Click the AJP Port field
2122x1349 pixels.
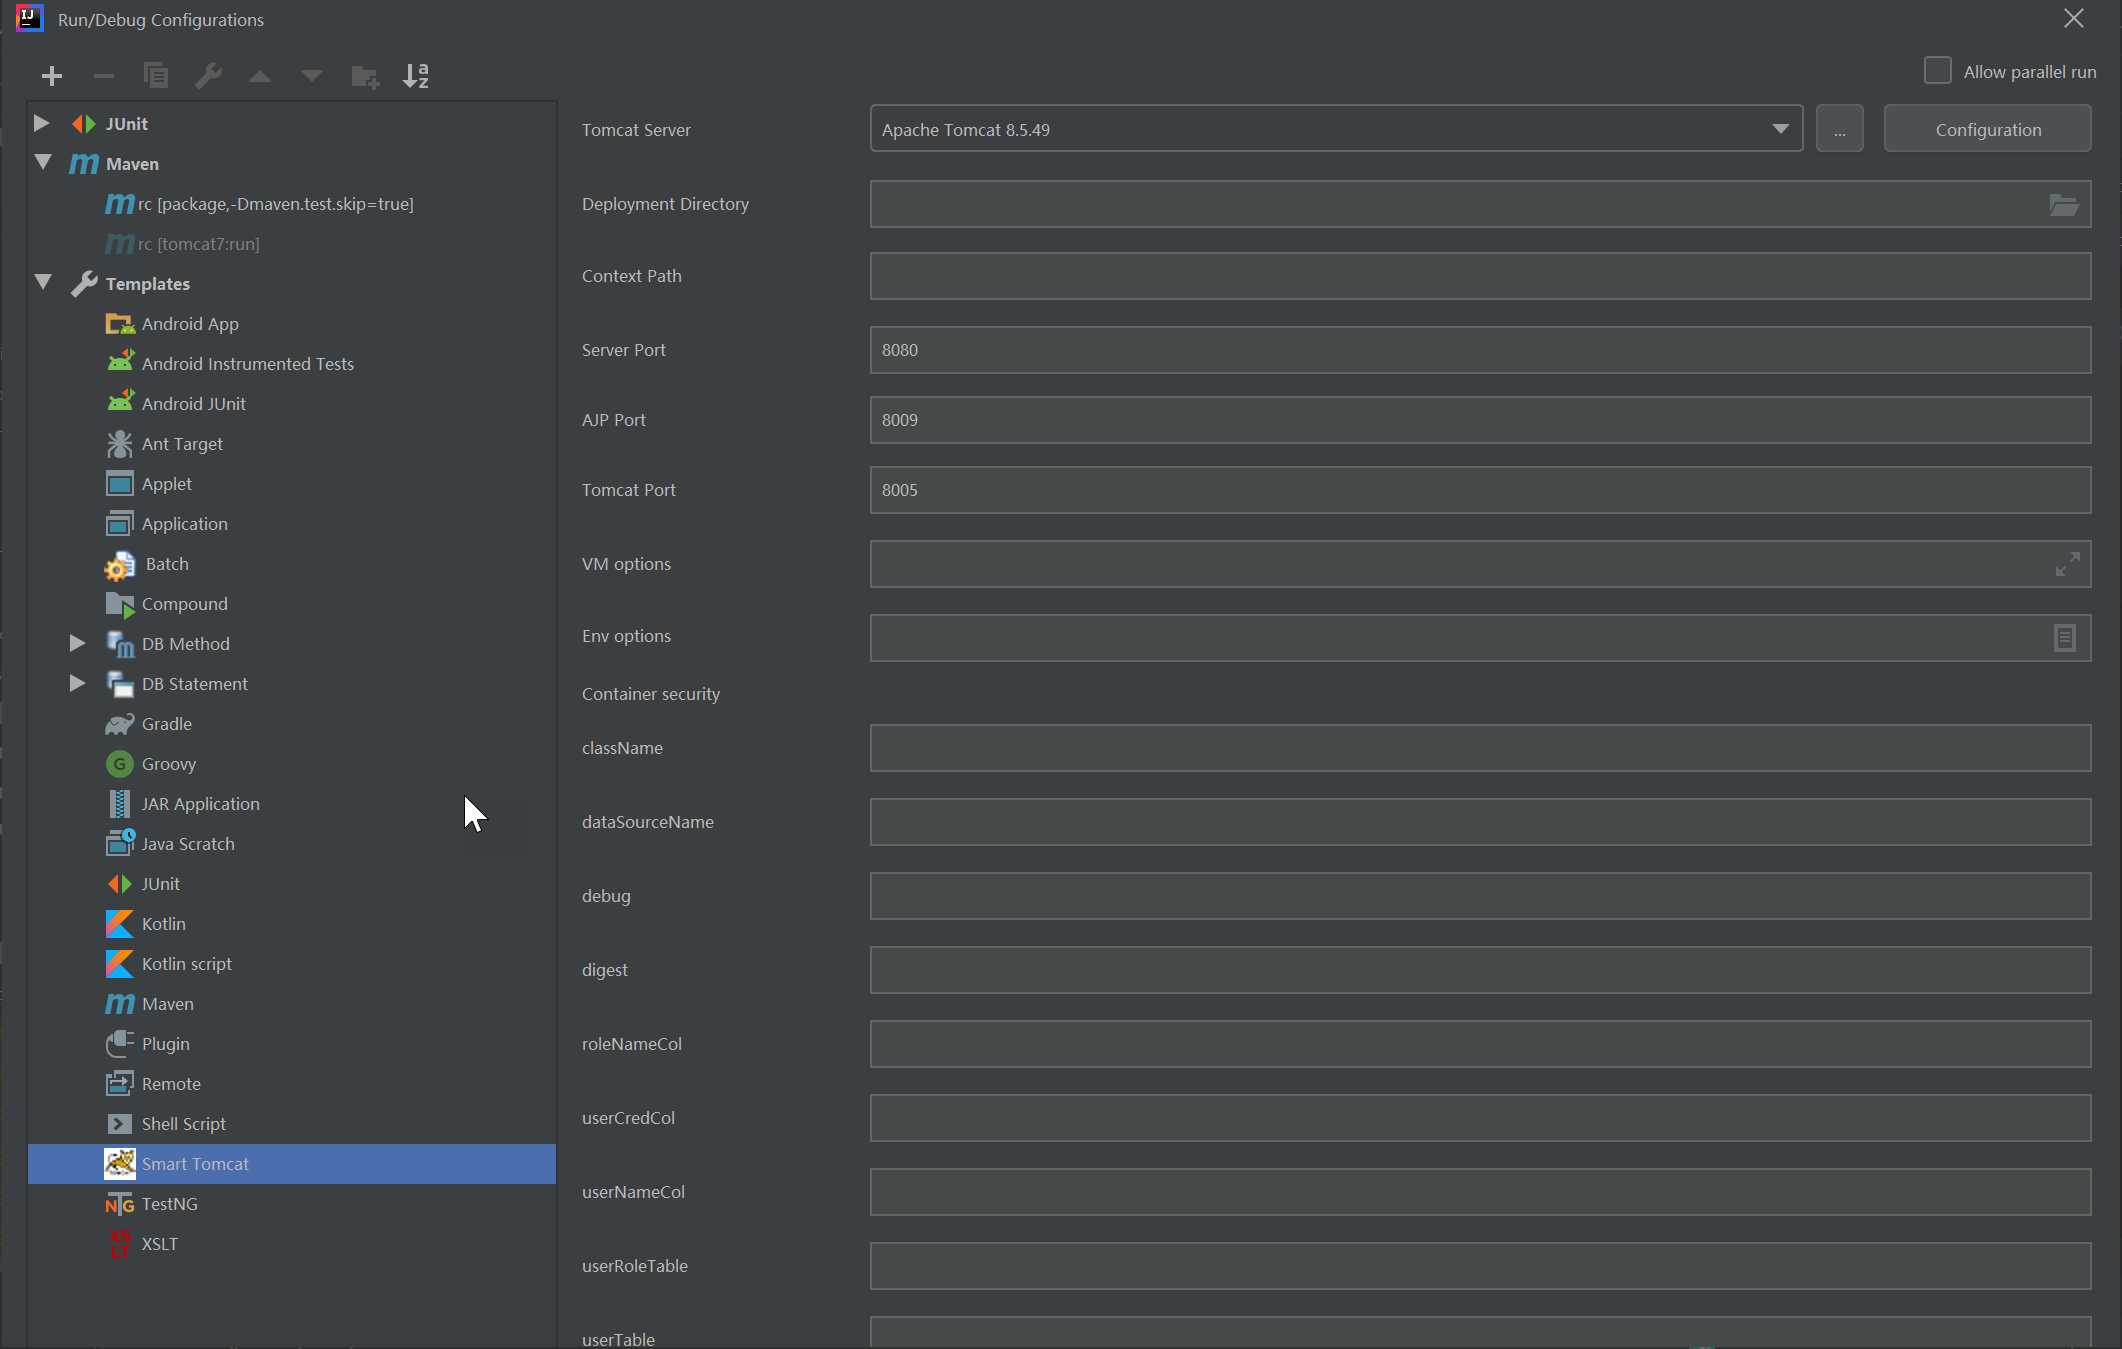tap(1480, 420)
